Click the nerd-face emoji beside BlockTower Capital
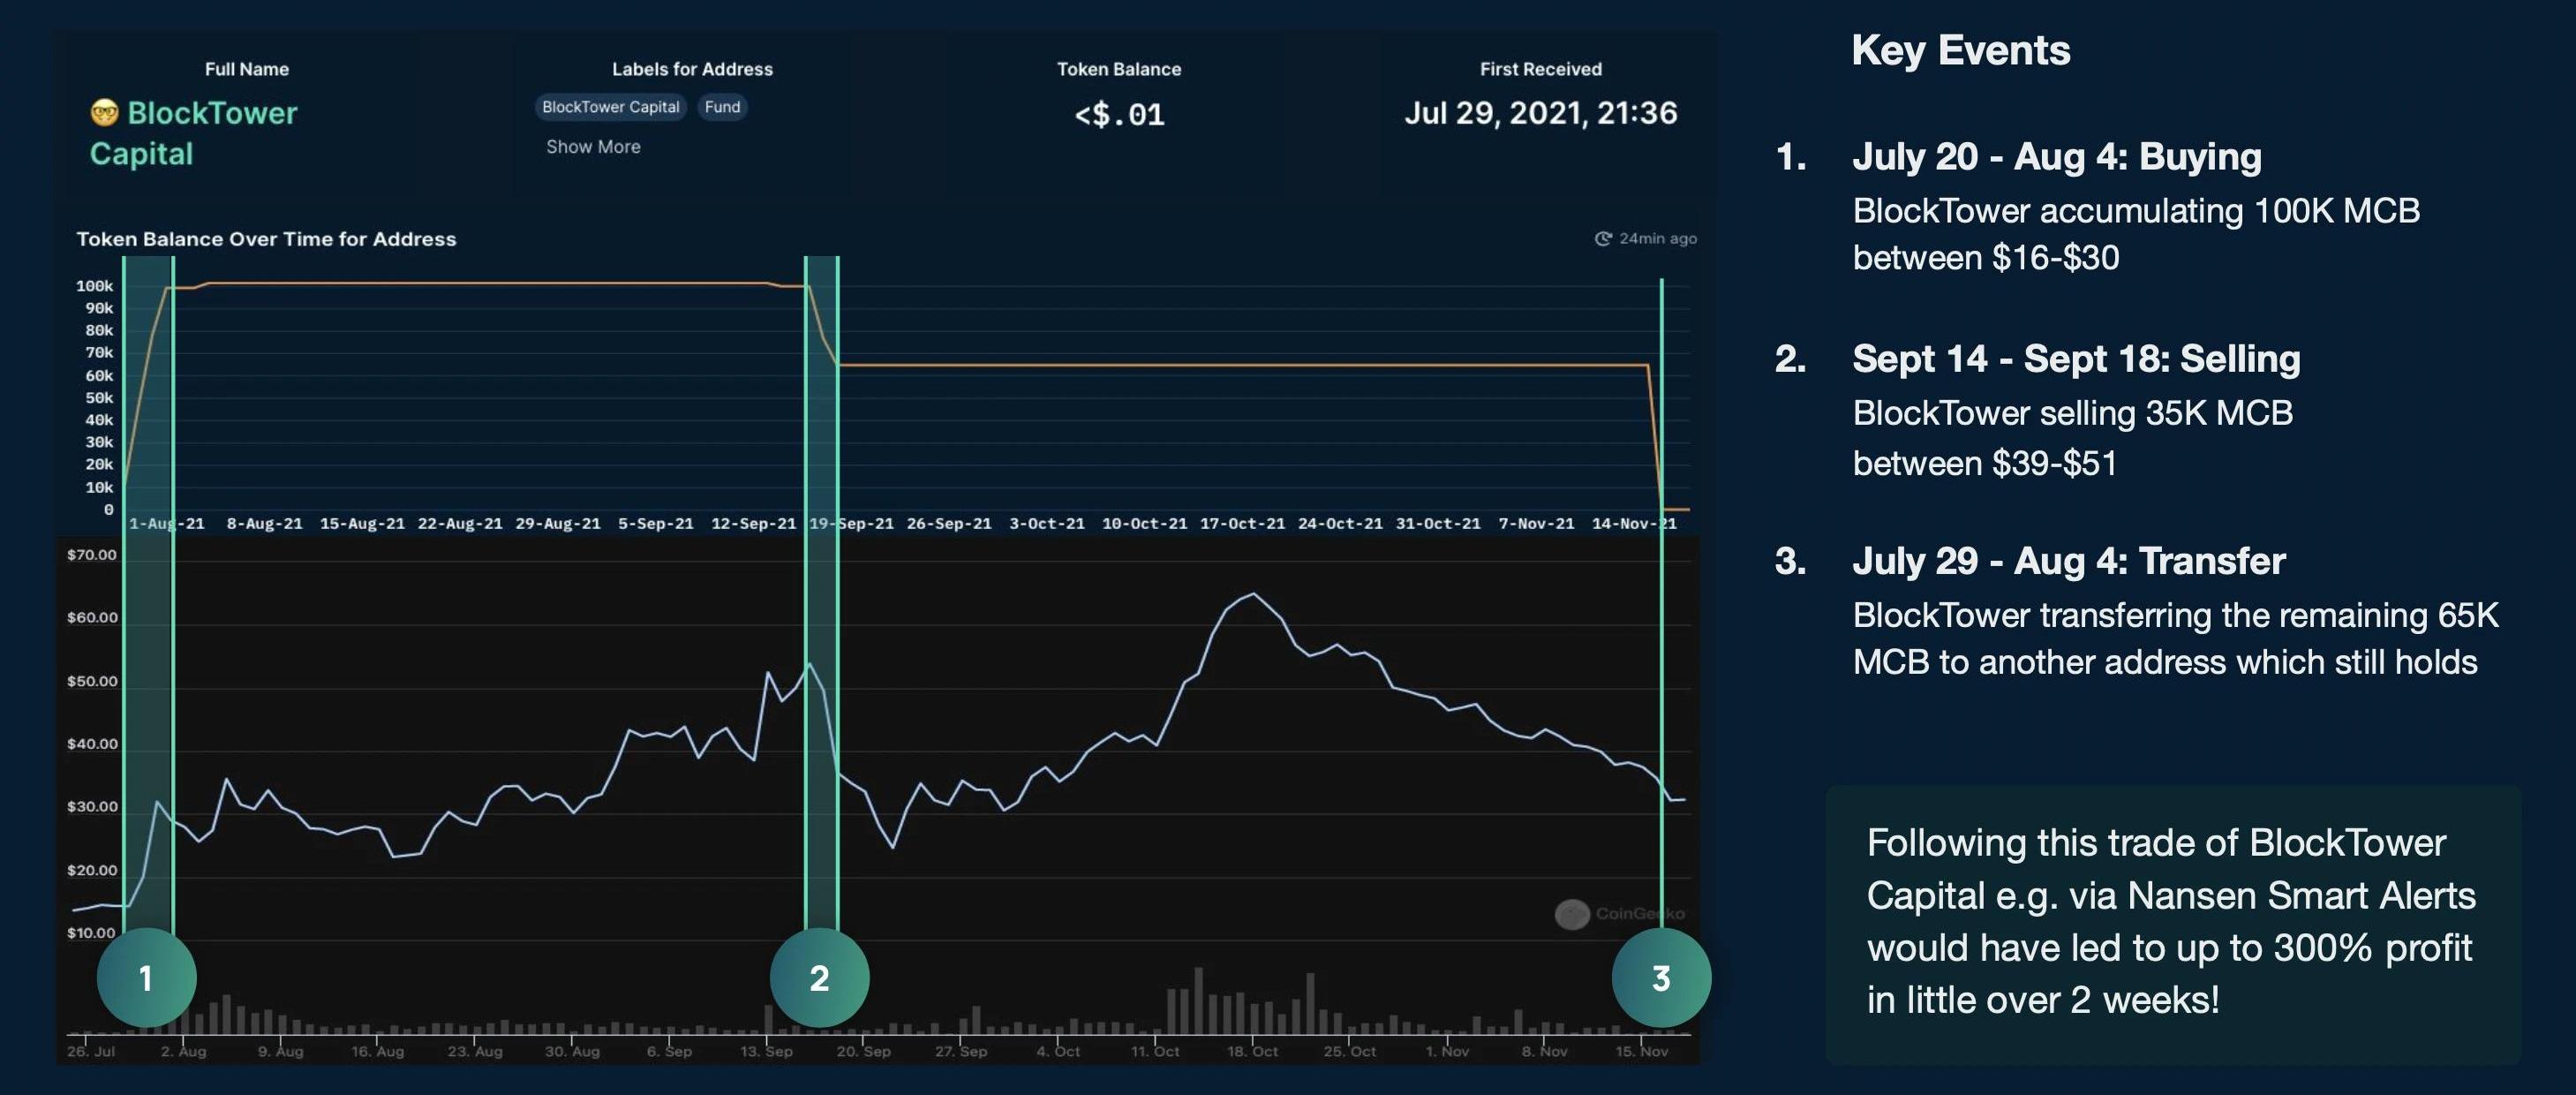 coord(104,113)
